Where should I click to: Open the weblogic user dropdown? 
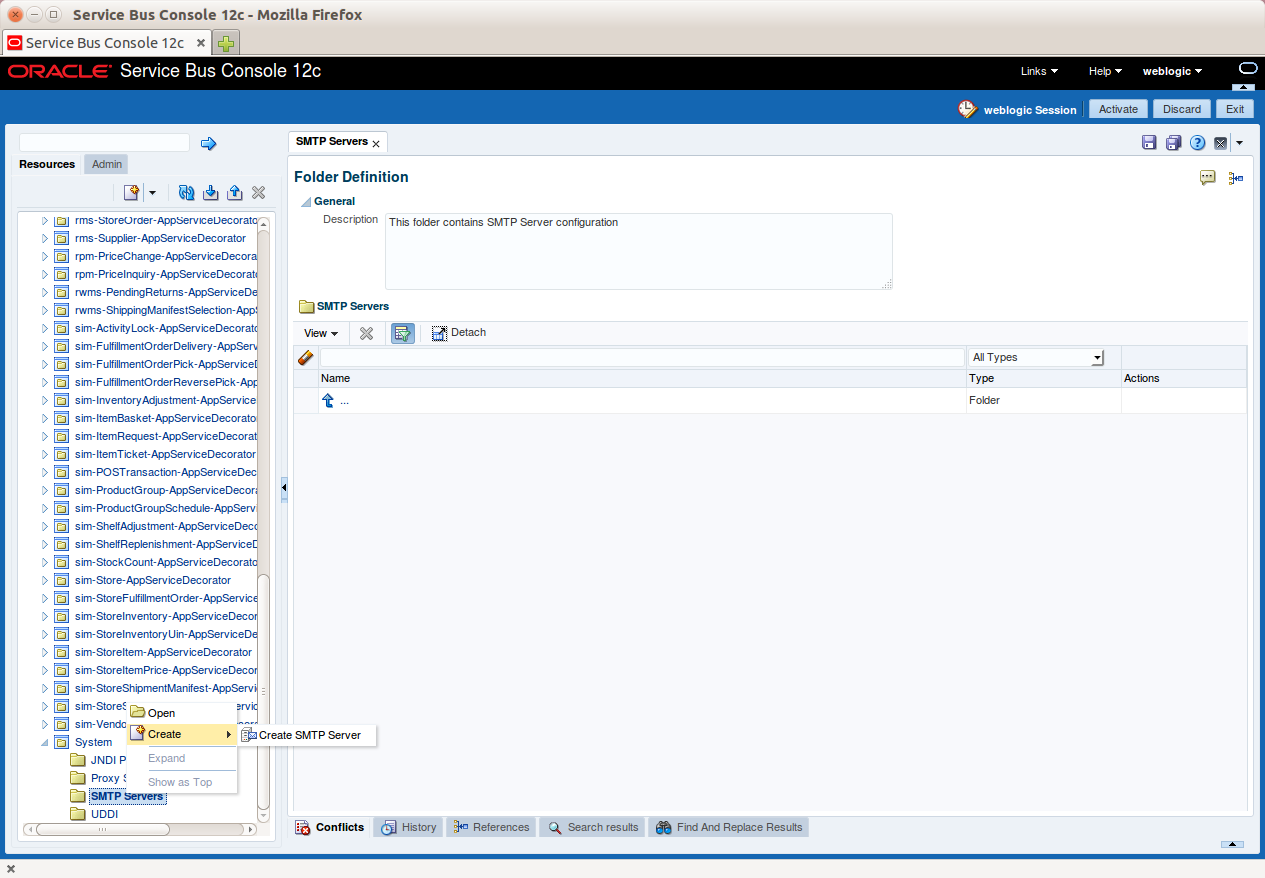[x=1172, y=71]
